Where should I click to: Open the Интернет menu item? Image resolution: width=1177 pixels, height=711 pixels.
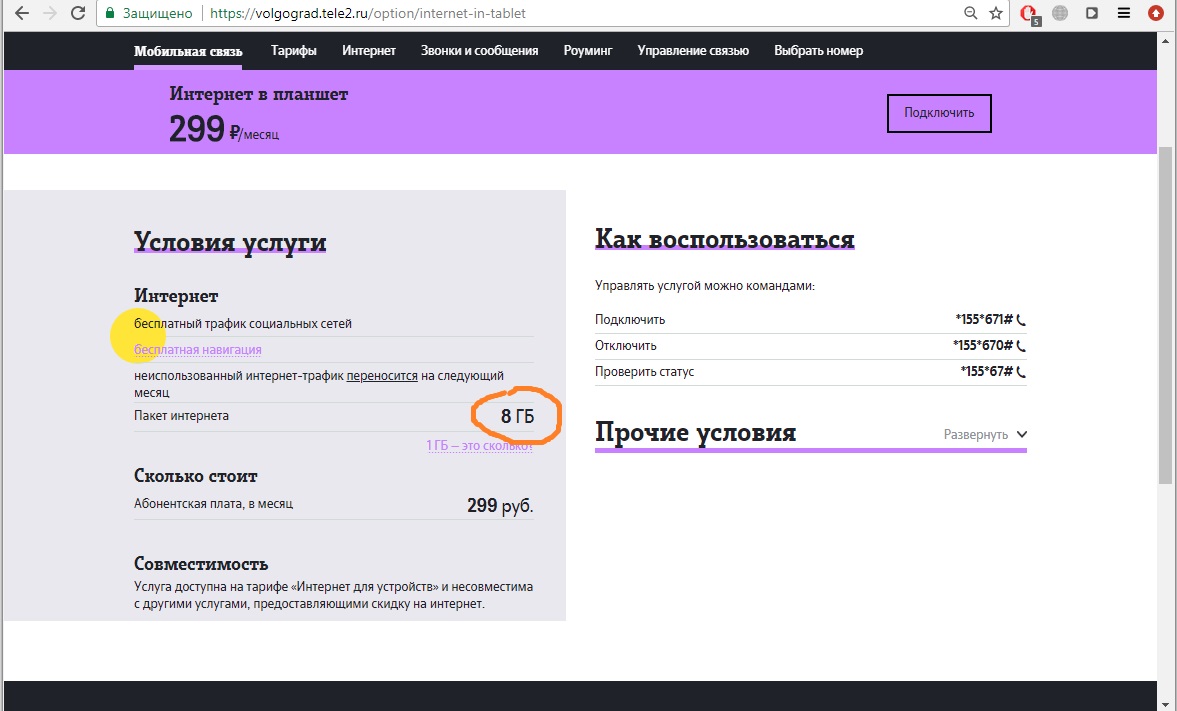pyautogui.click(x=369, y=51)
